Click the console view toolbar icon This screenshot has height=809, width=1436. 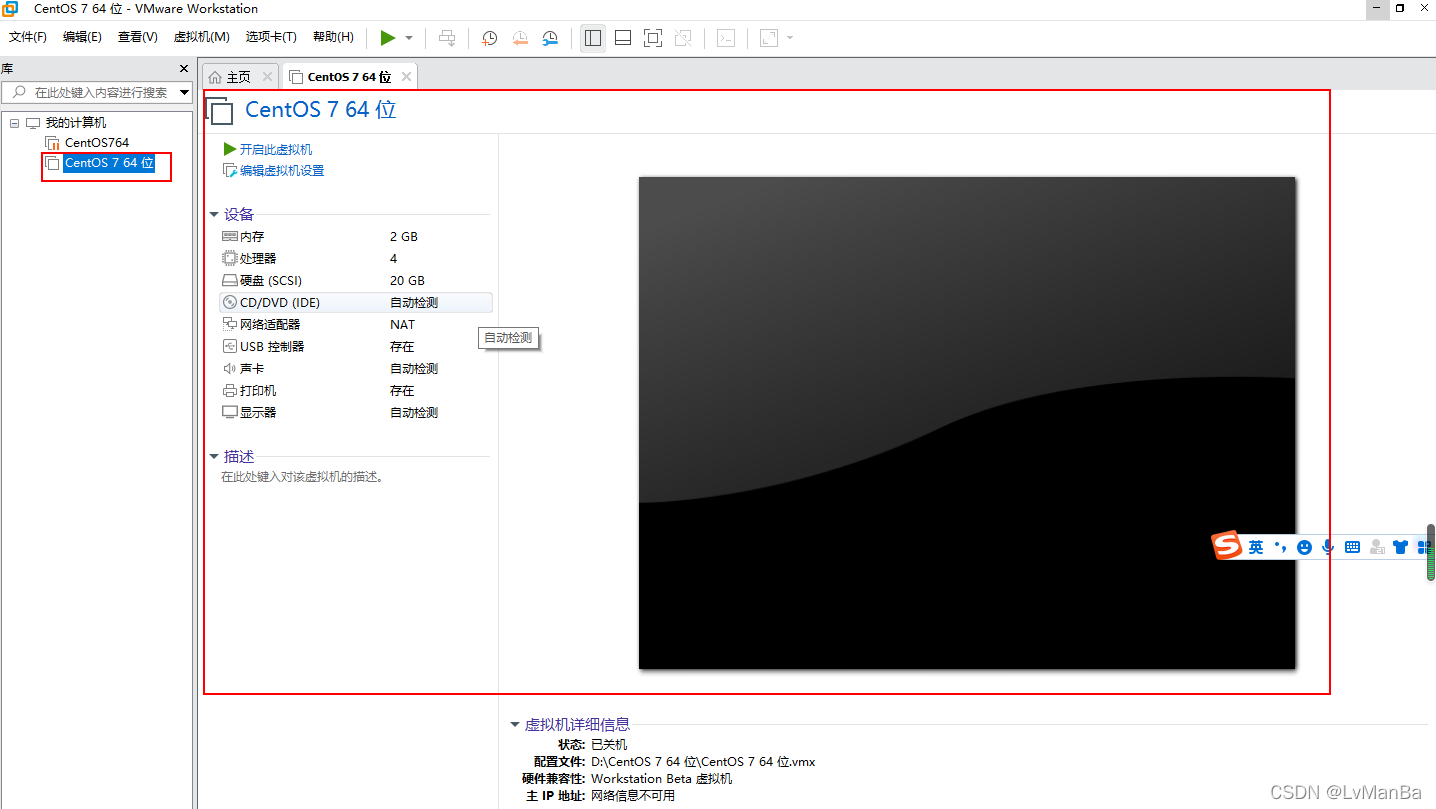[x=727, y=38]
